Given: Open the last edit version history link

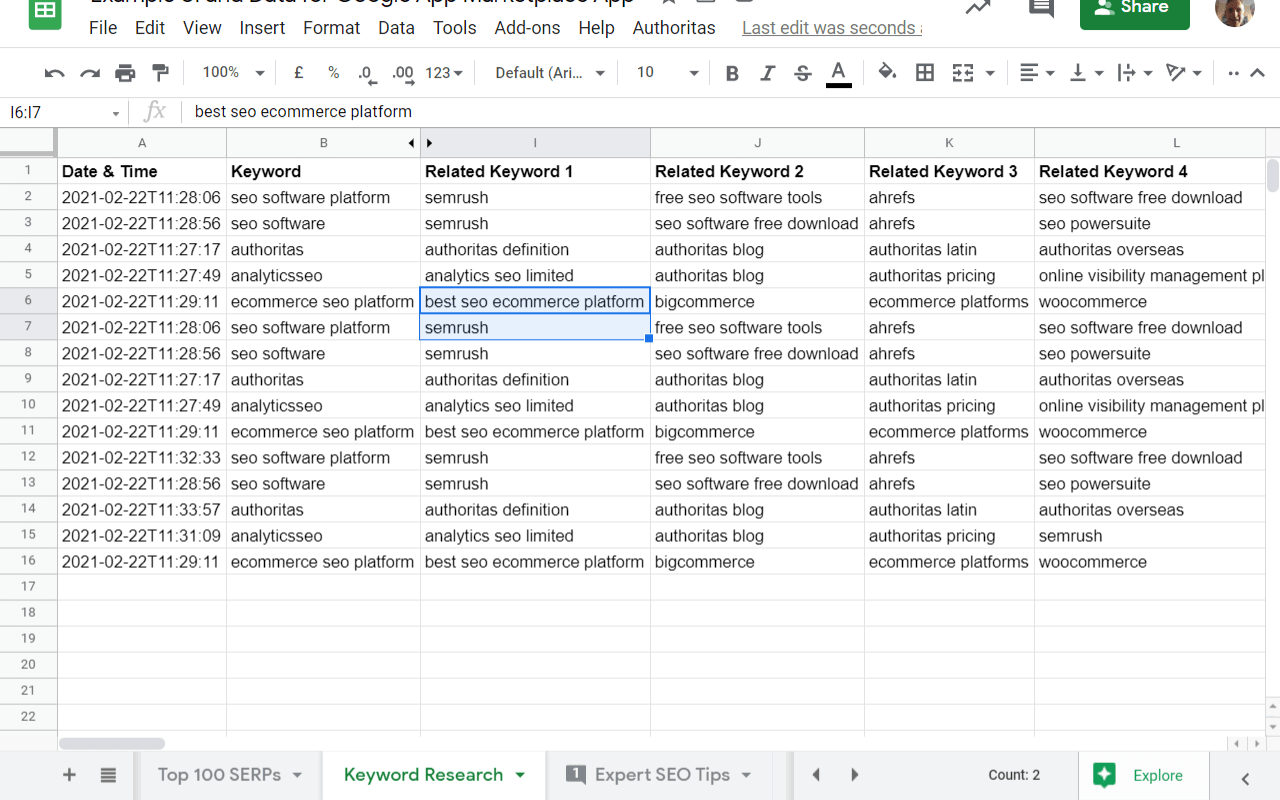Looking at the screenshot, I should (x=832, y=28).
